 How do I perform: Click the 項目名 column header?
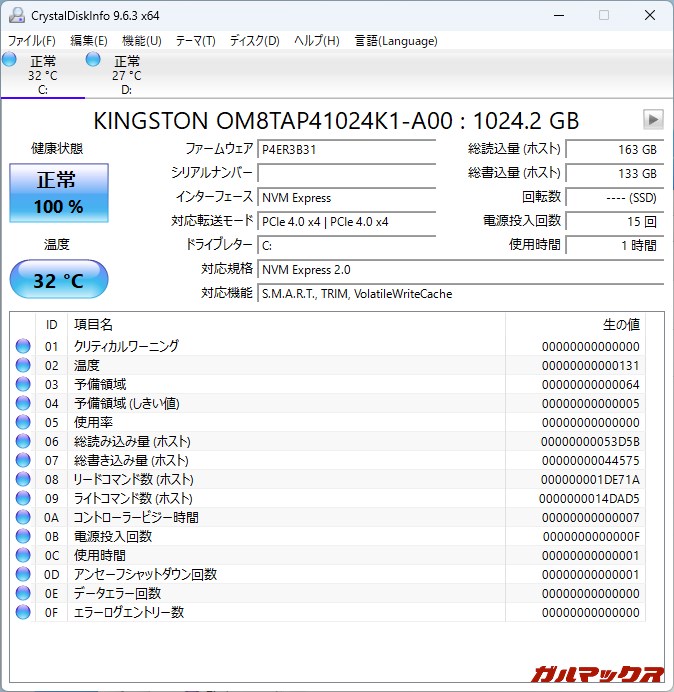93,324
